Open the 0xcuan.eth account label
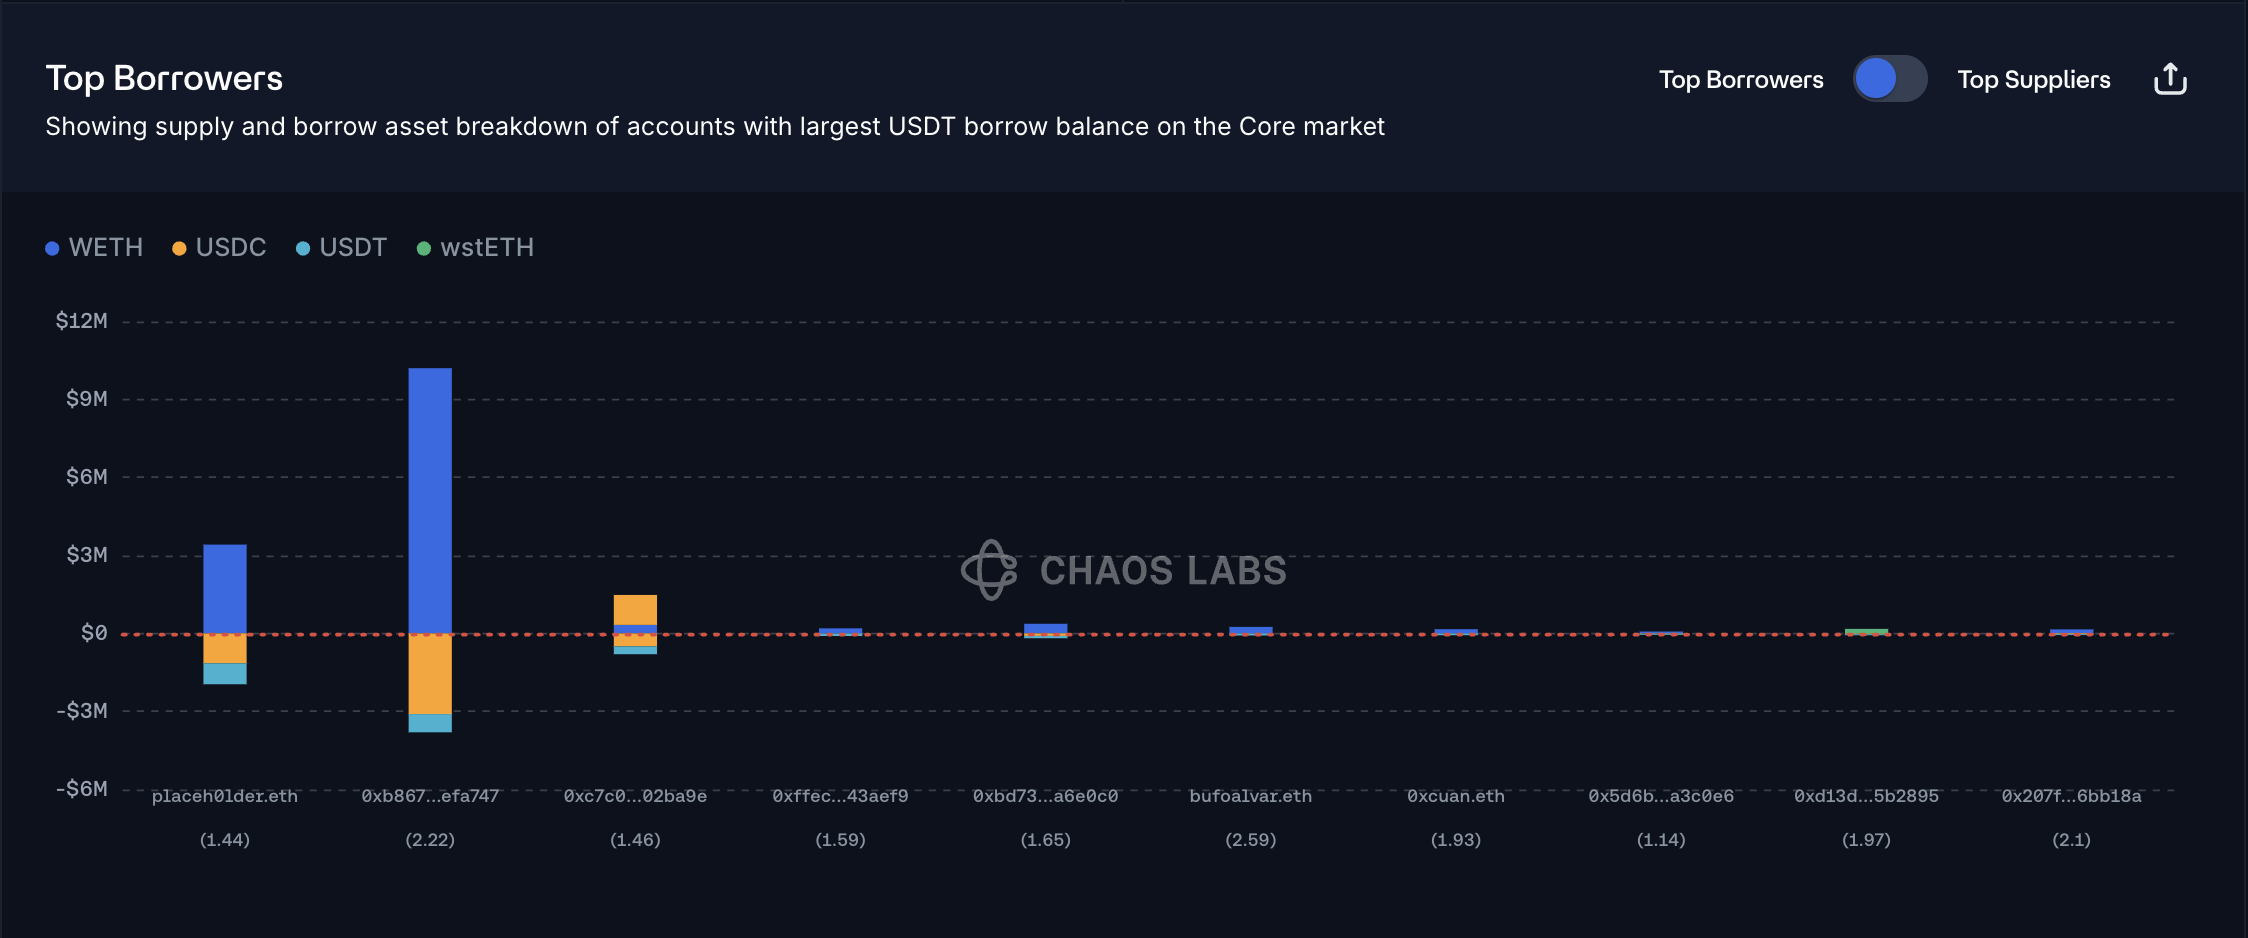 (x=1455, y=796)
